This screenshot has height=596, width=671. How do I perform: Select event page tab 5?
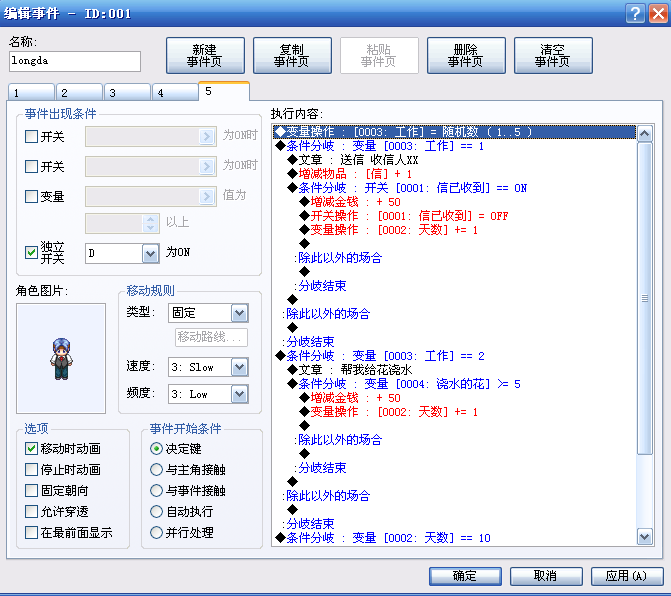point(224,91)
